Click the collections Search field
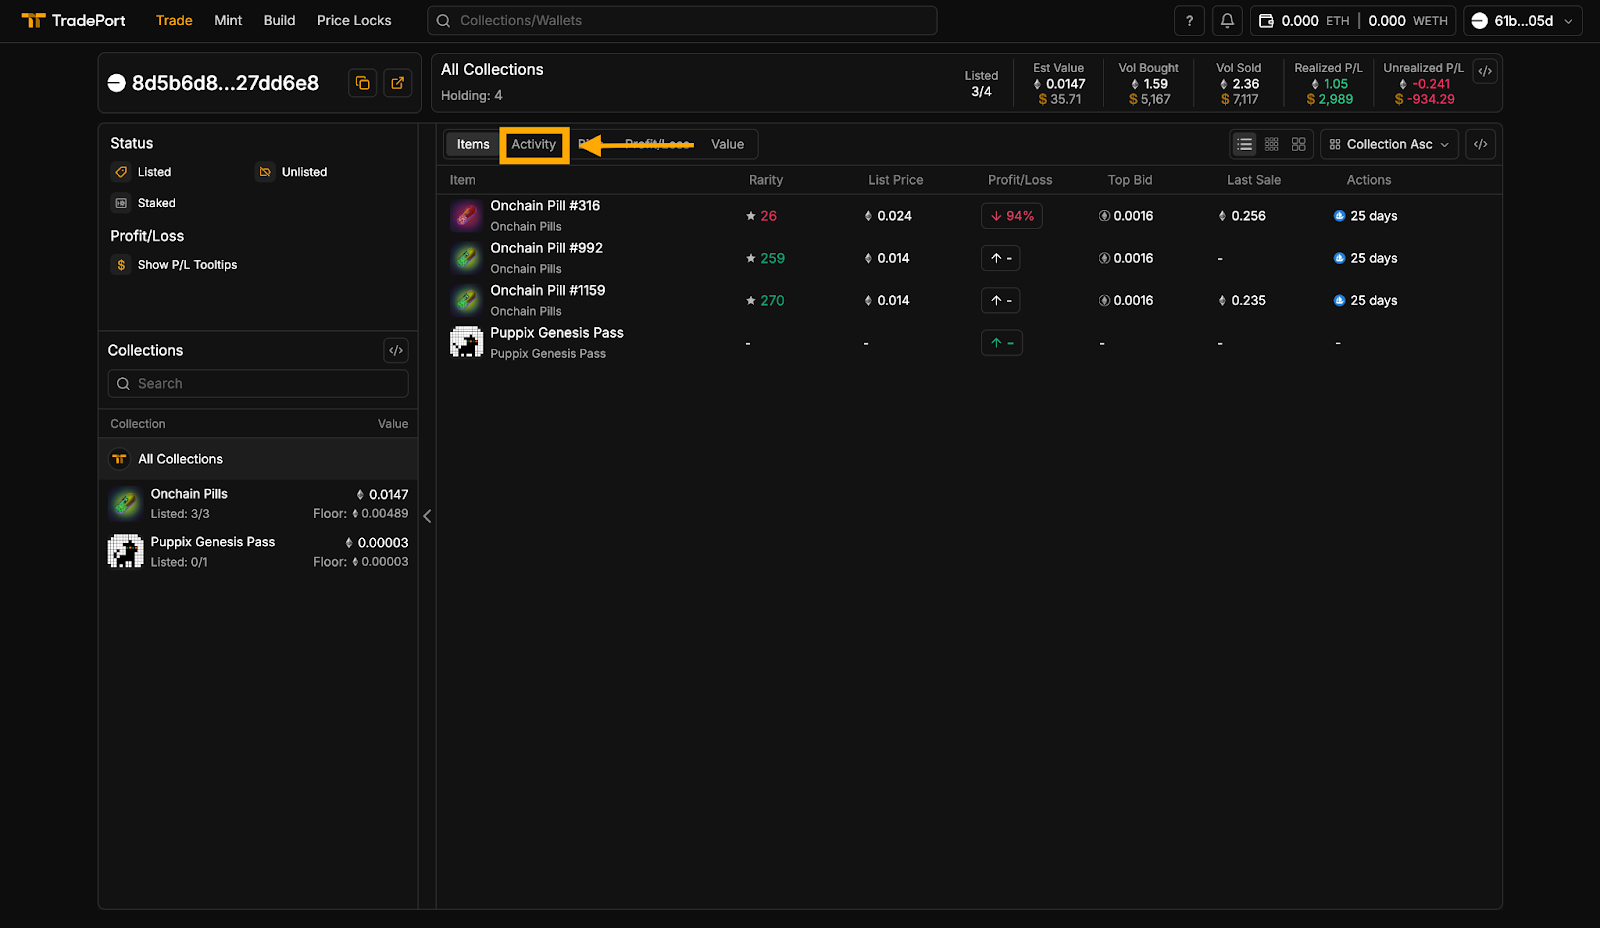The height and width of the screenshot is (928, 1600). [258, 384]
